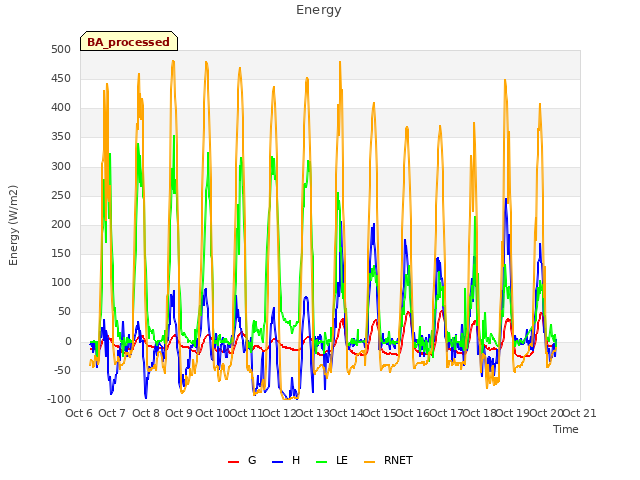Click the 300 y-axis tick label

[x=61, y=167]
